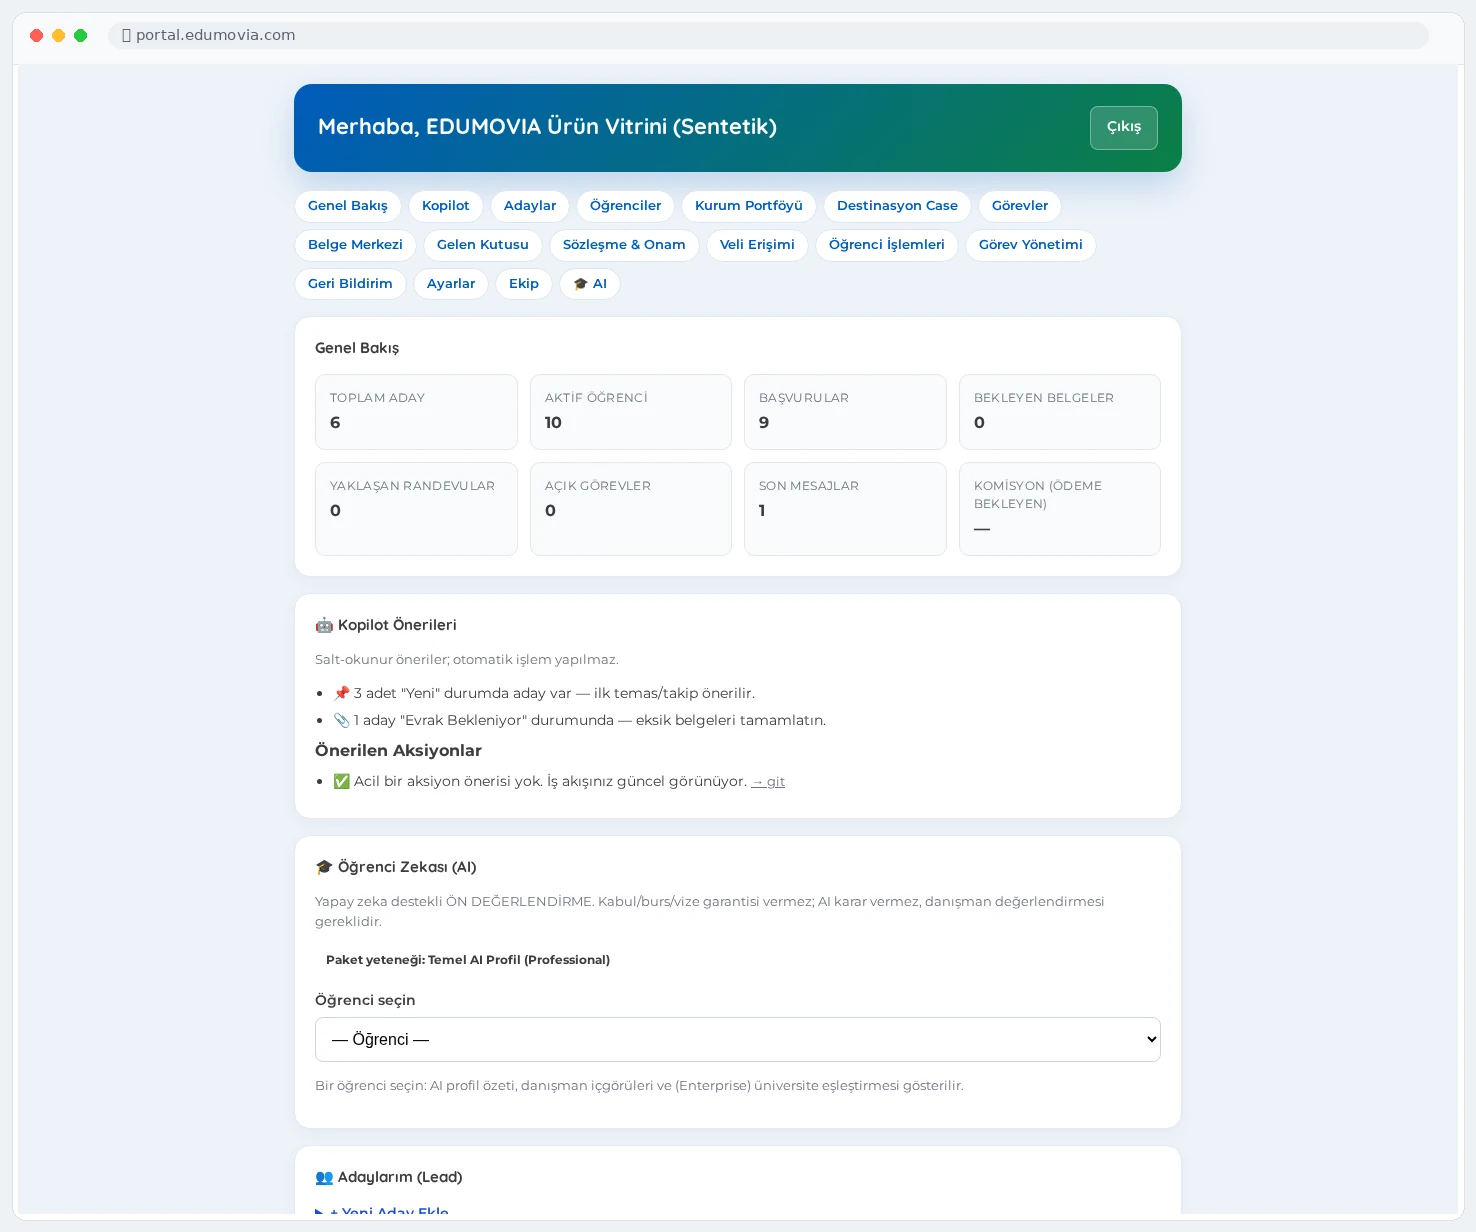Open the Öğrenciler tab
This screenshot has width=1476, height=1232.
point(625,206)
